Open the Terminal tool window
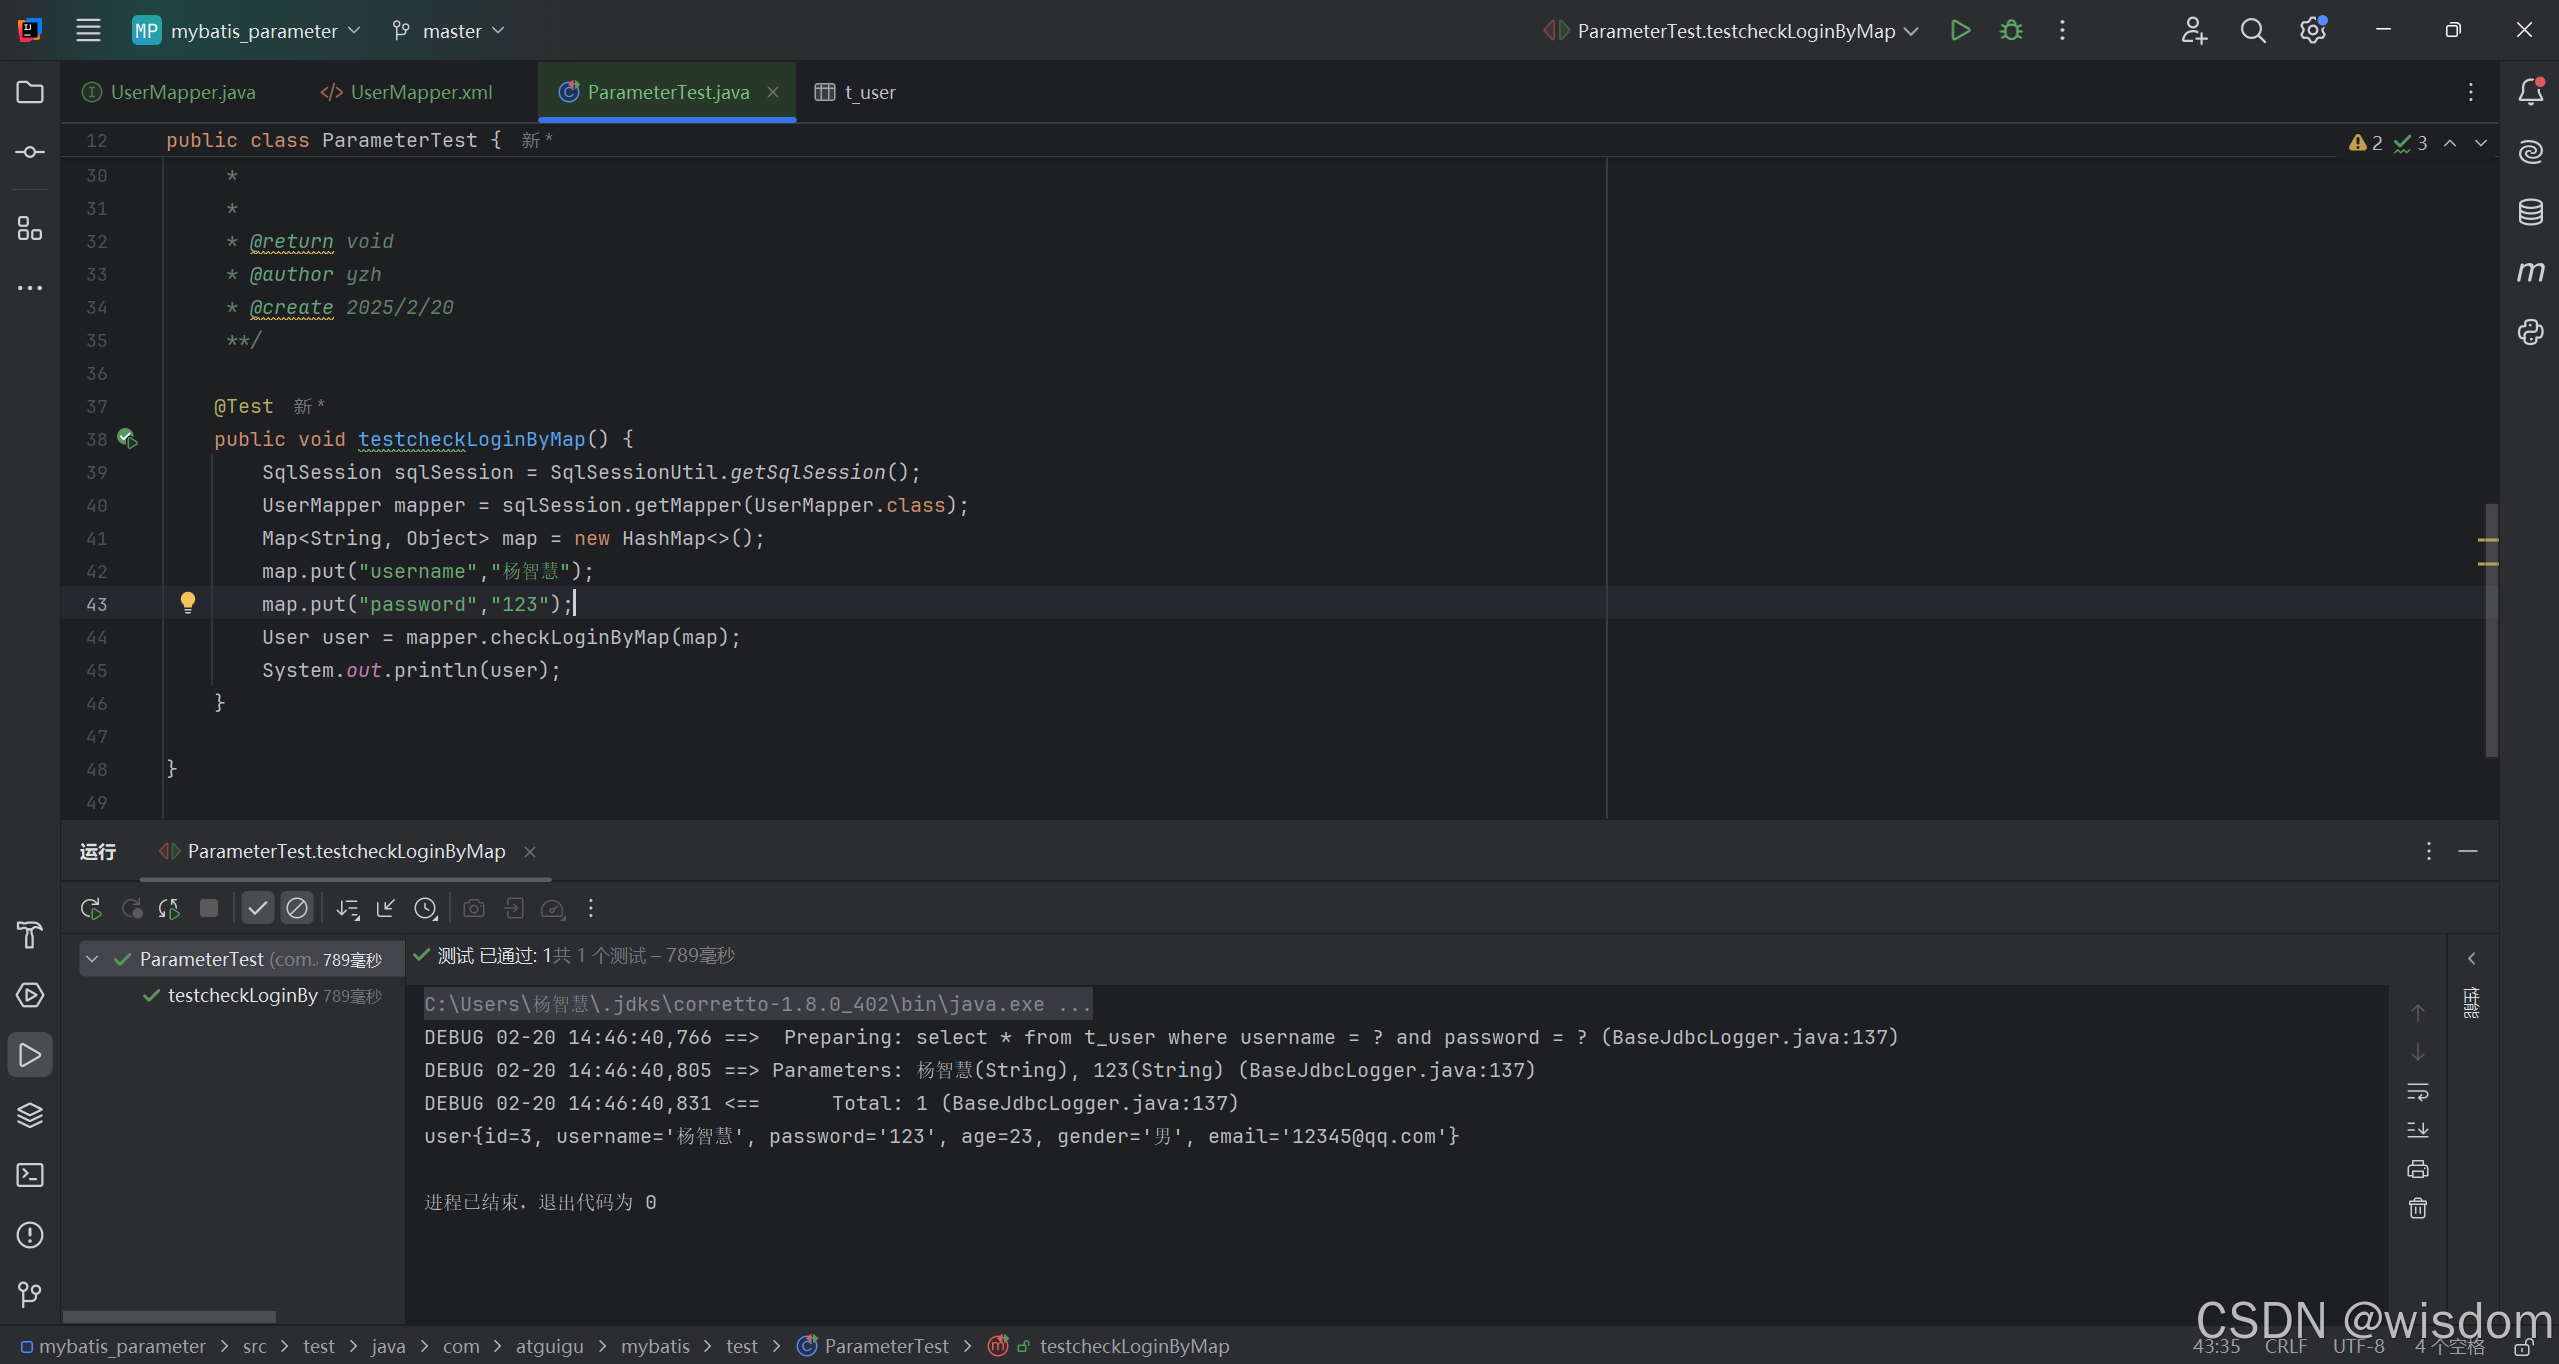This screenshot has height=1364, width=2559. pos(30,1175)
